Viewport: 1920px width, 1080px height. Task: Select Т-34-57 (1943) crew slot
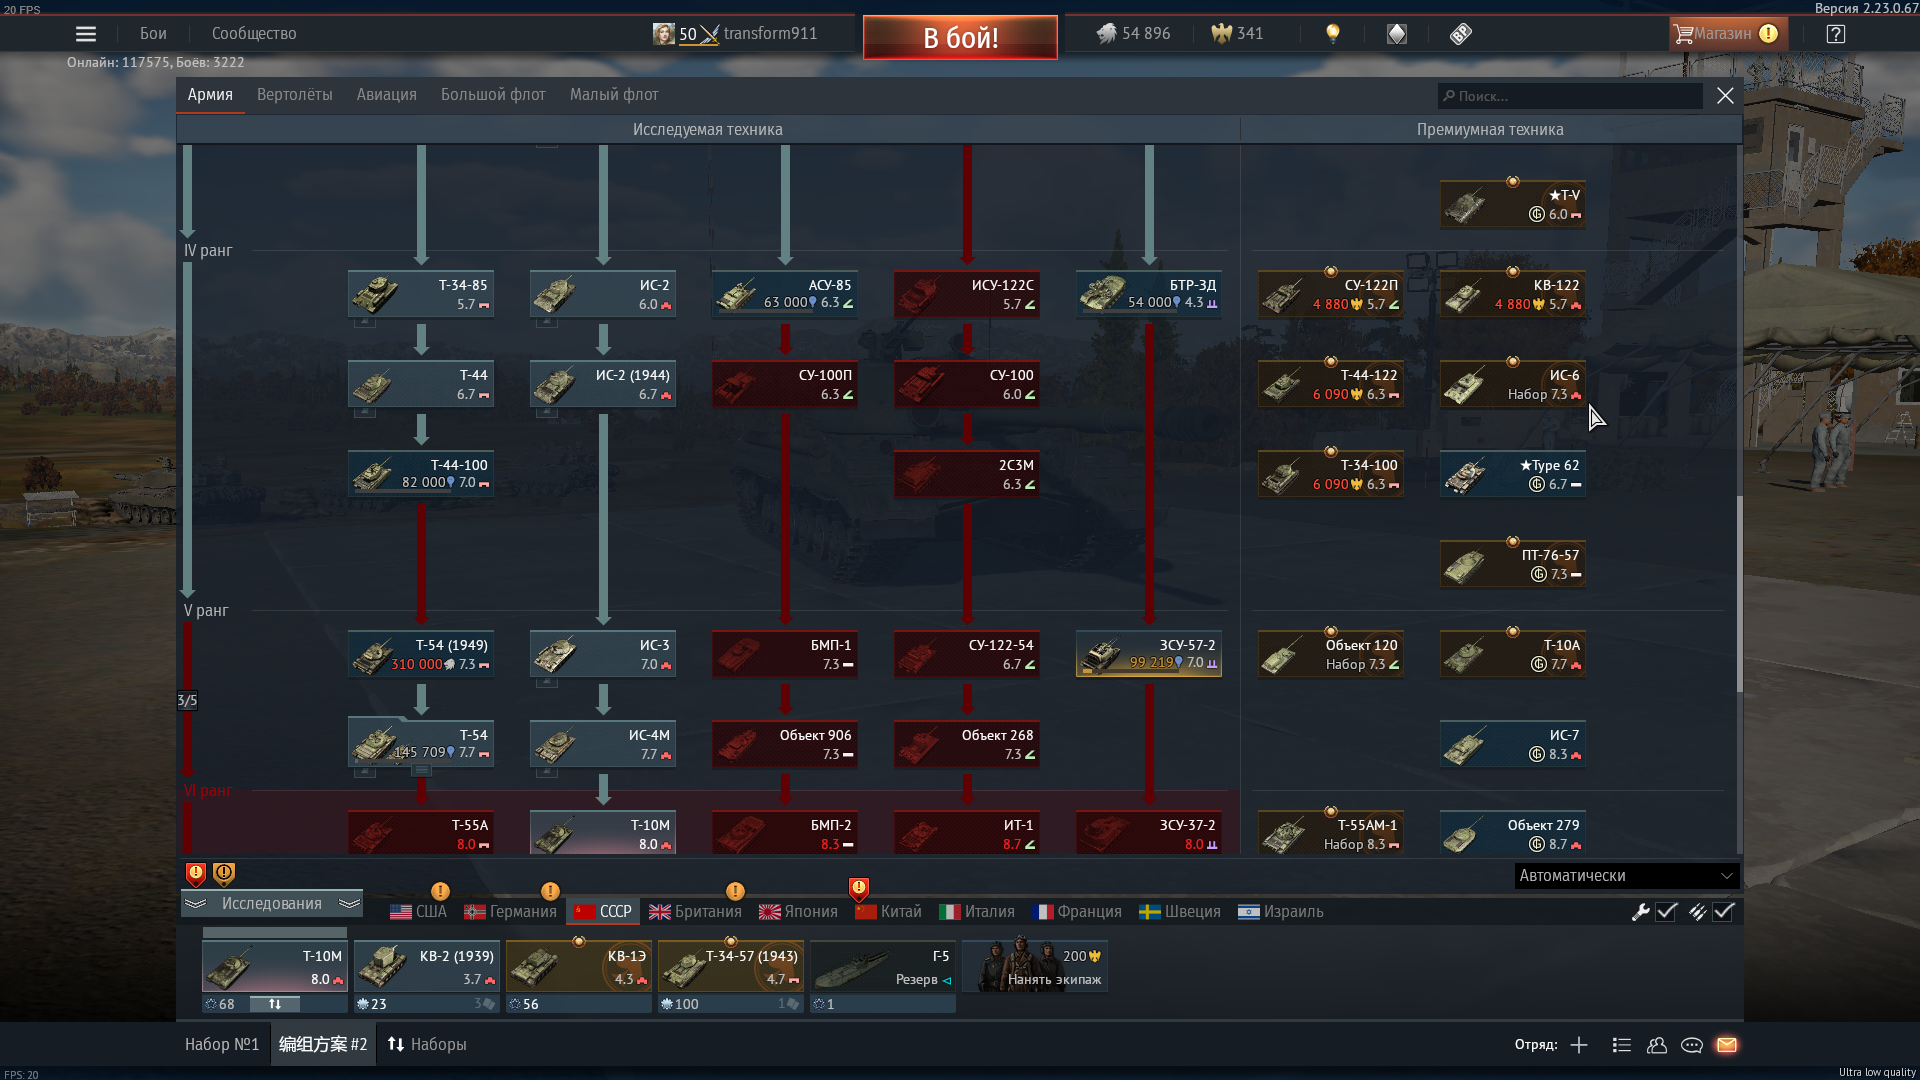731,967
